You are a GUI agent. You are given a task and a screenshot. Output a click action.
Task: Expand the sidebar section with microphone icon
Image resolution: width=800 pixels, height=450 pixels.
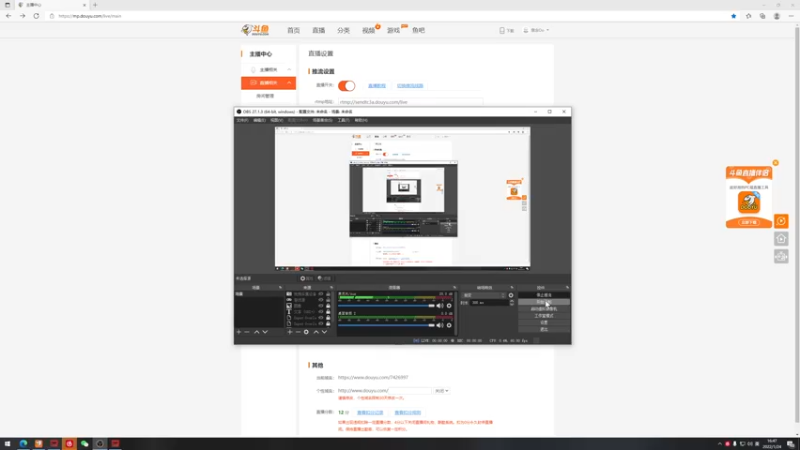(x=268, y=69)
